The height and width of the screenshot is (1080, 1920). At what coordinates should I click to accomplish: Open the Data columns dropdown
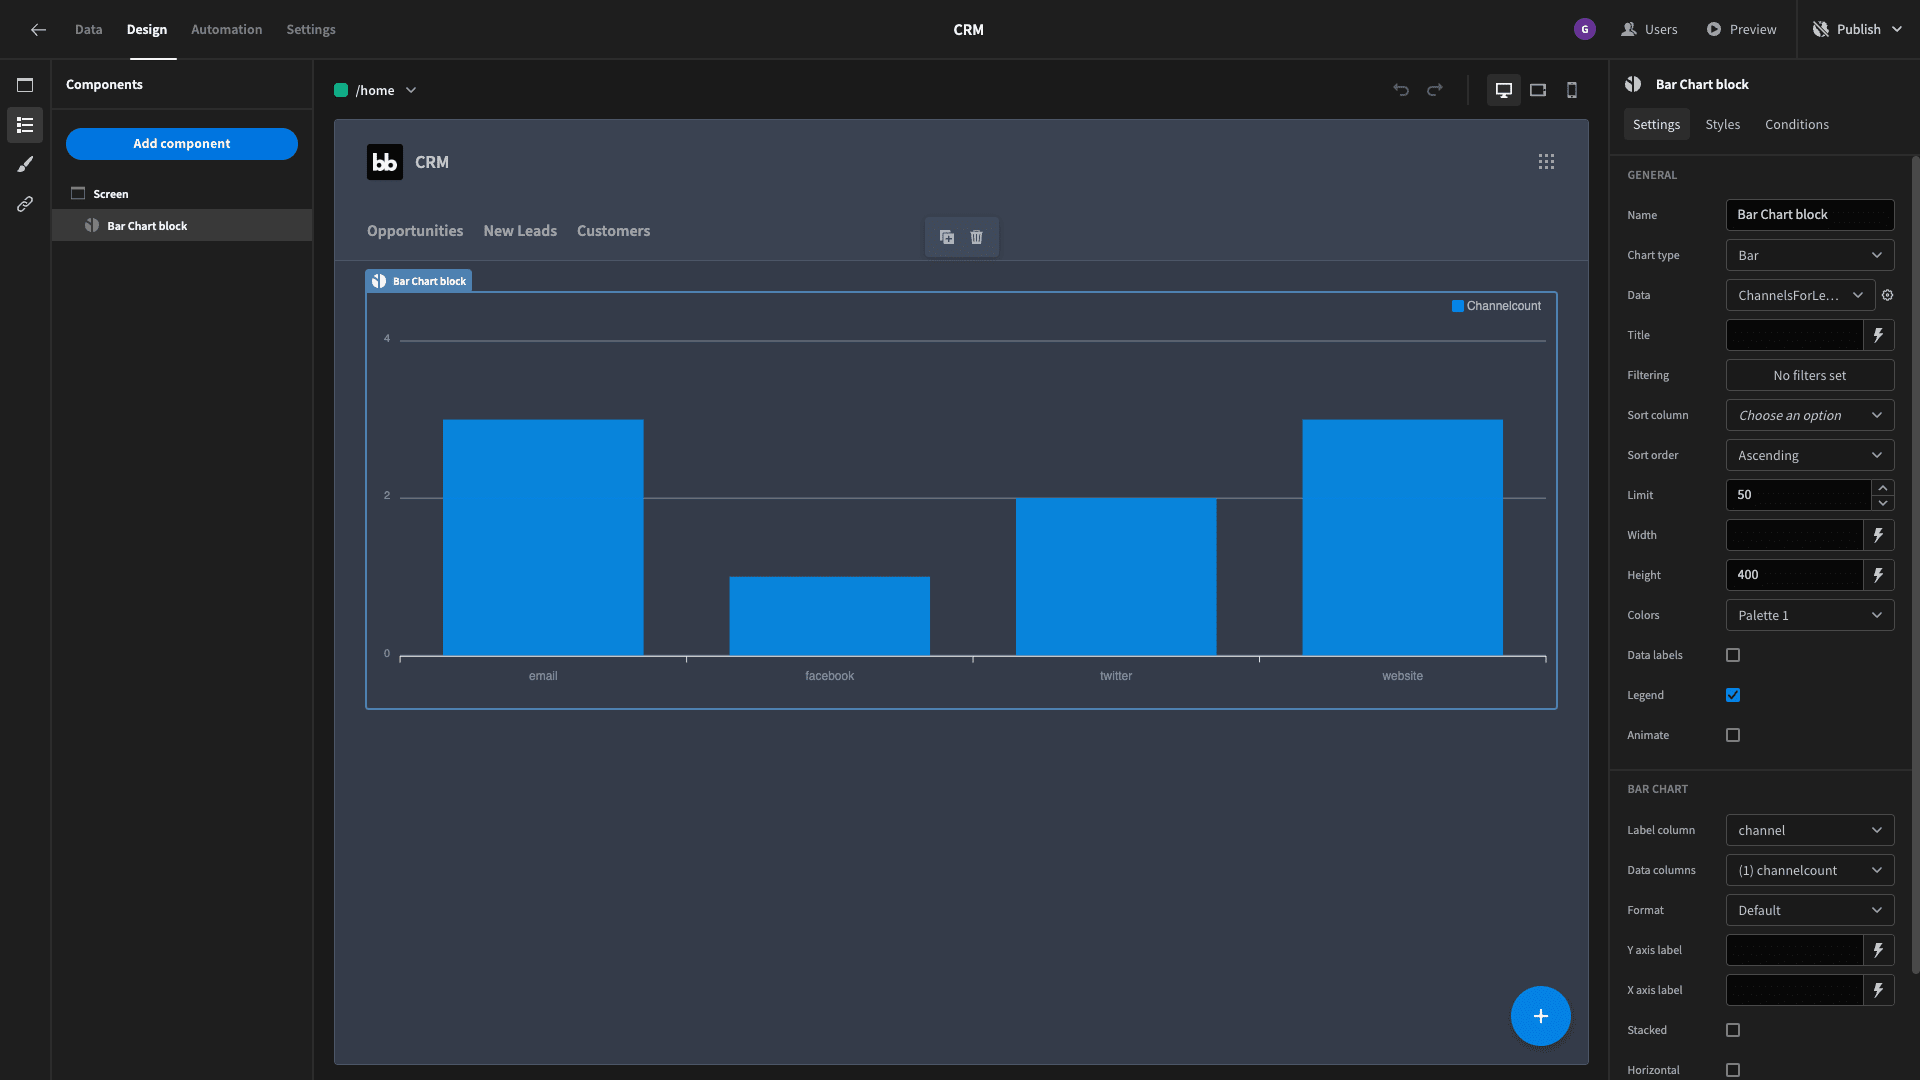coord(1810,870)
